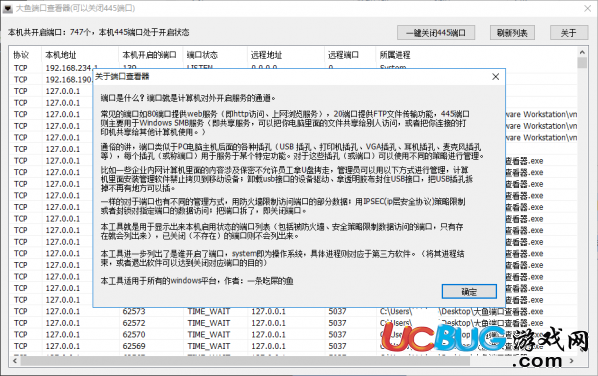598x376 pixels.
Task: Click remote address 127.0.0.1 in 62570 row
Action: [x=268, y=334]
